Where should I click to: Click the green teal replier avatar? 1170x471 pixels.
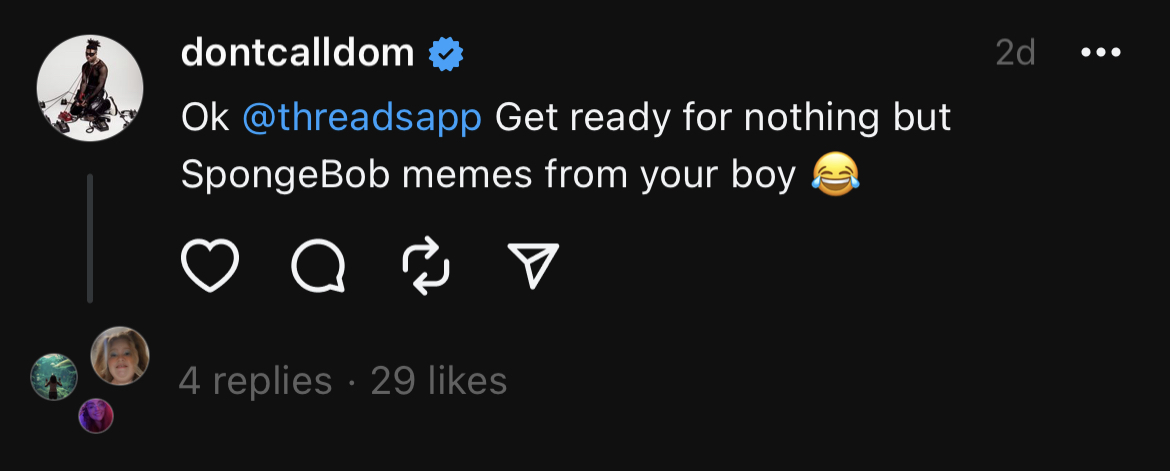click(54, 377)
